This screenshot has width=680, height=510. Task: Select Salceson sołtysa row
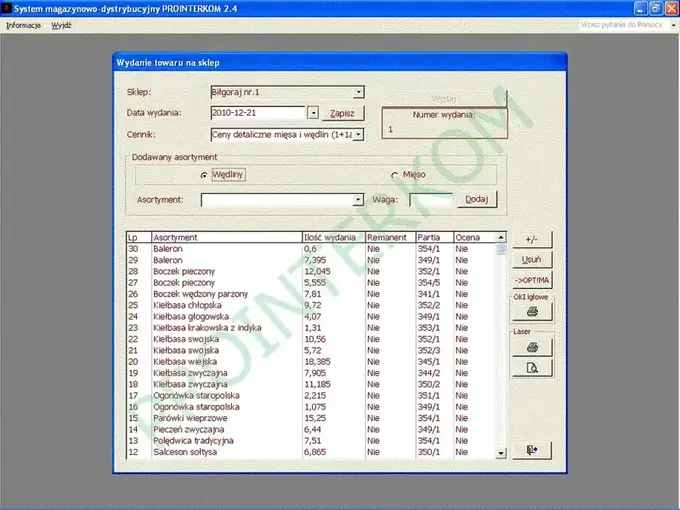coord(311,452)
